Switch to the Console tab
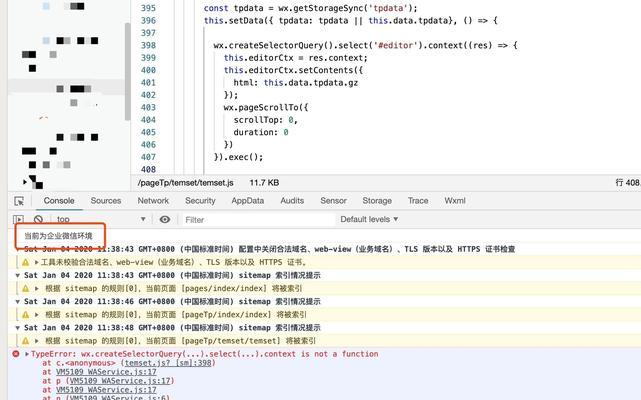 59,201
